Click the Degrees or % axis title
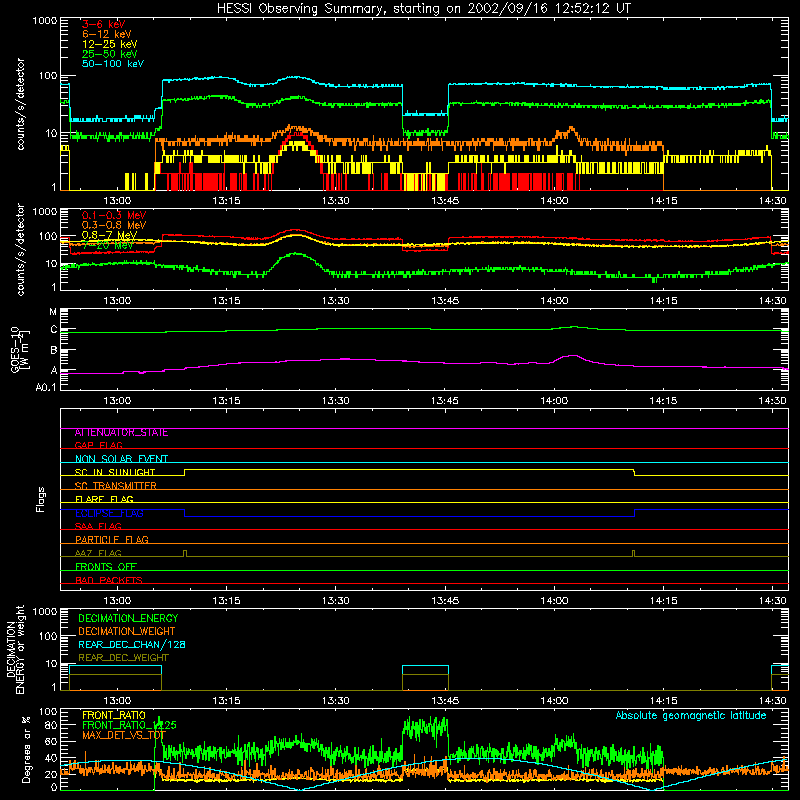The width and height of the screenshot is (800, 800). pos(26,749)
